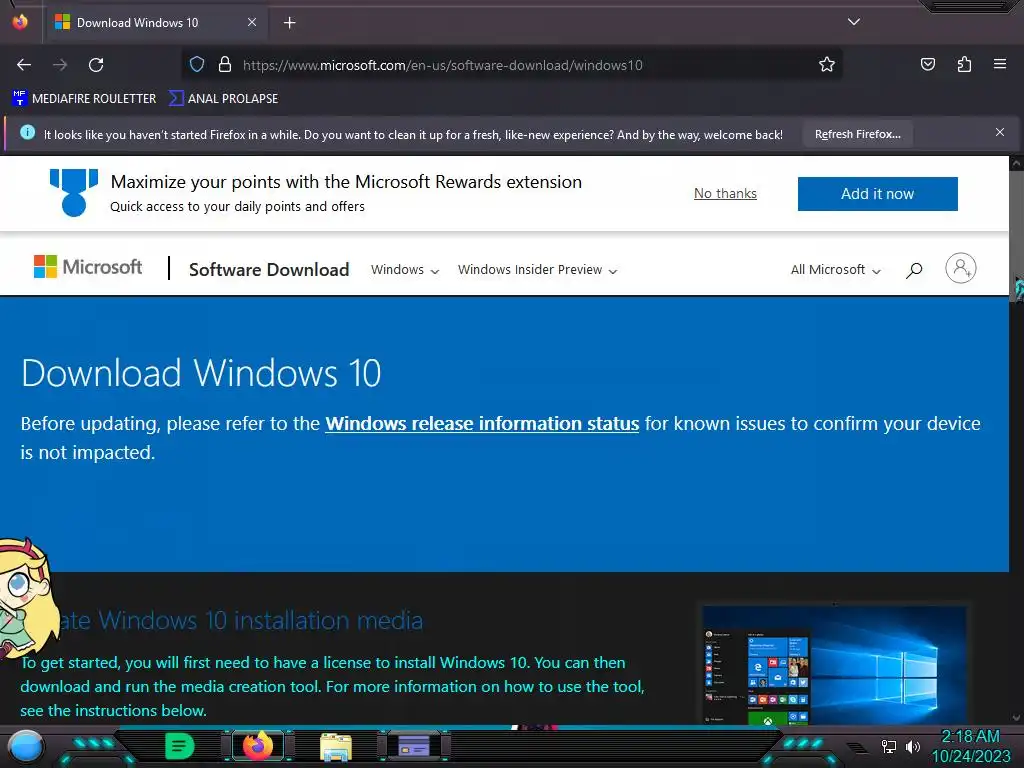Open the tracking protection shield
The width and height of the screenshot is (1024, 768).
197,64
